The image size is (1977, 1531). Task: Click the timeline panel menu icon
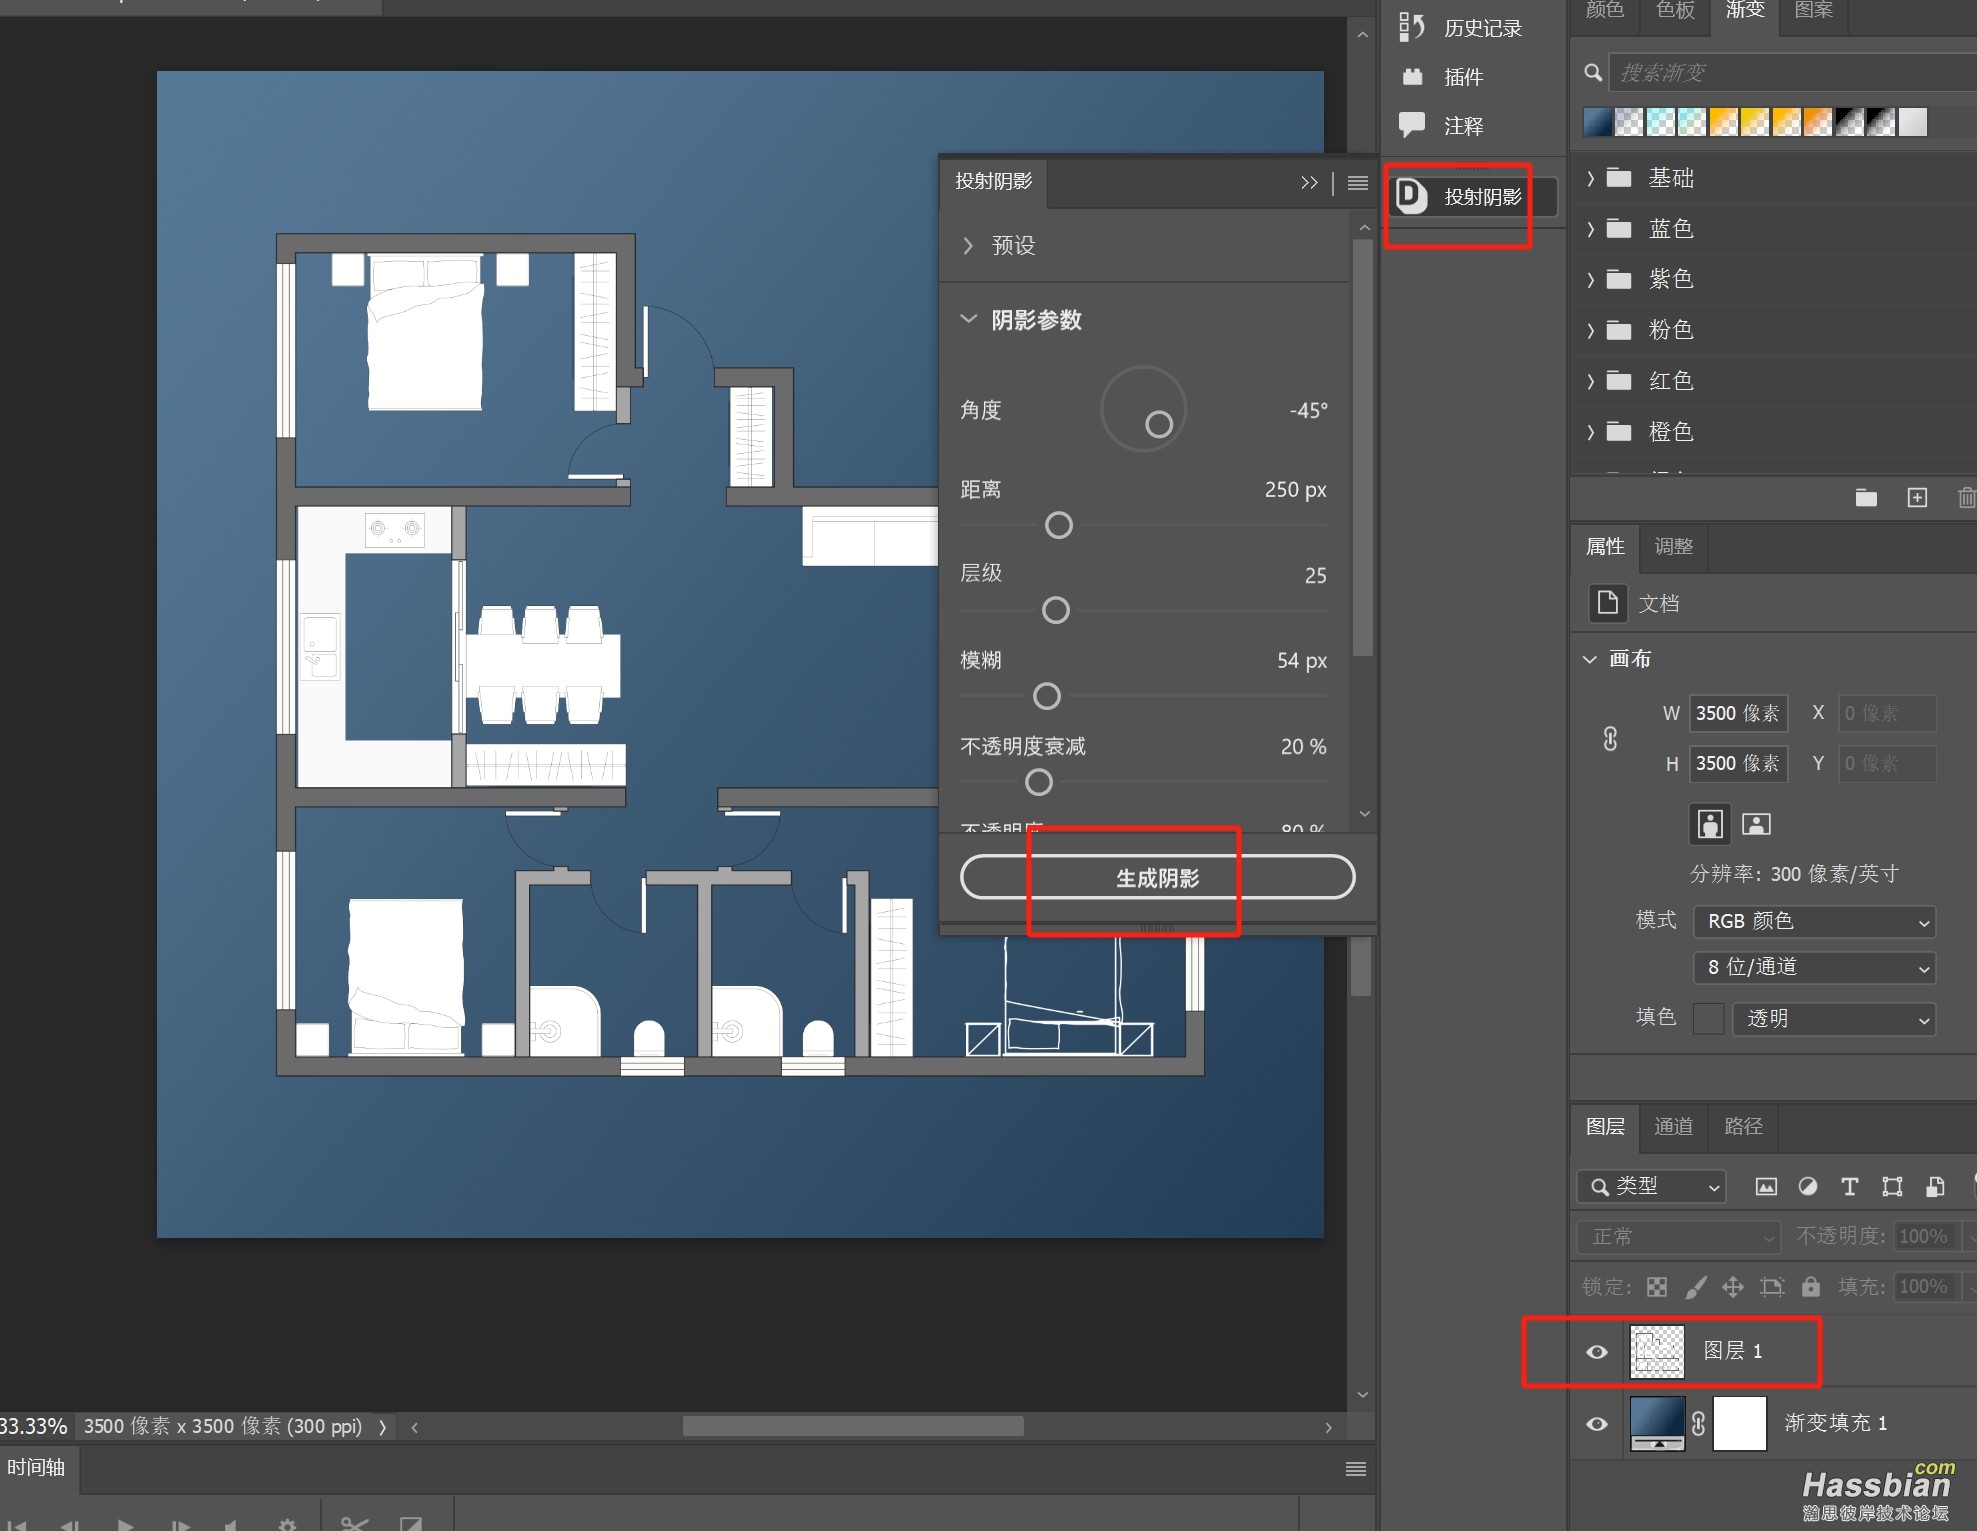coord(1356,1469)
